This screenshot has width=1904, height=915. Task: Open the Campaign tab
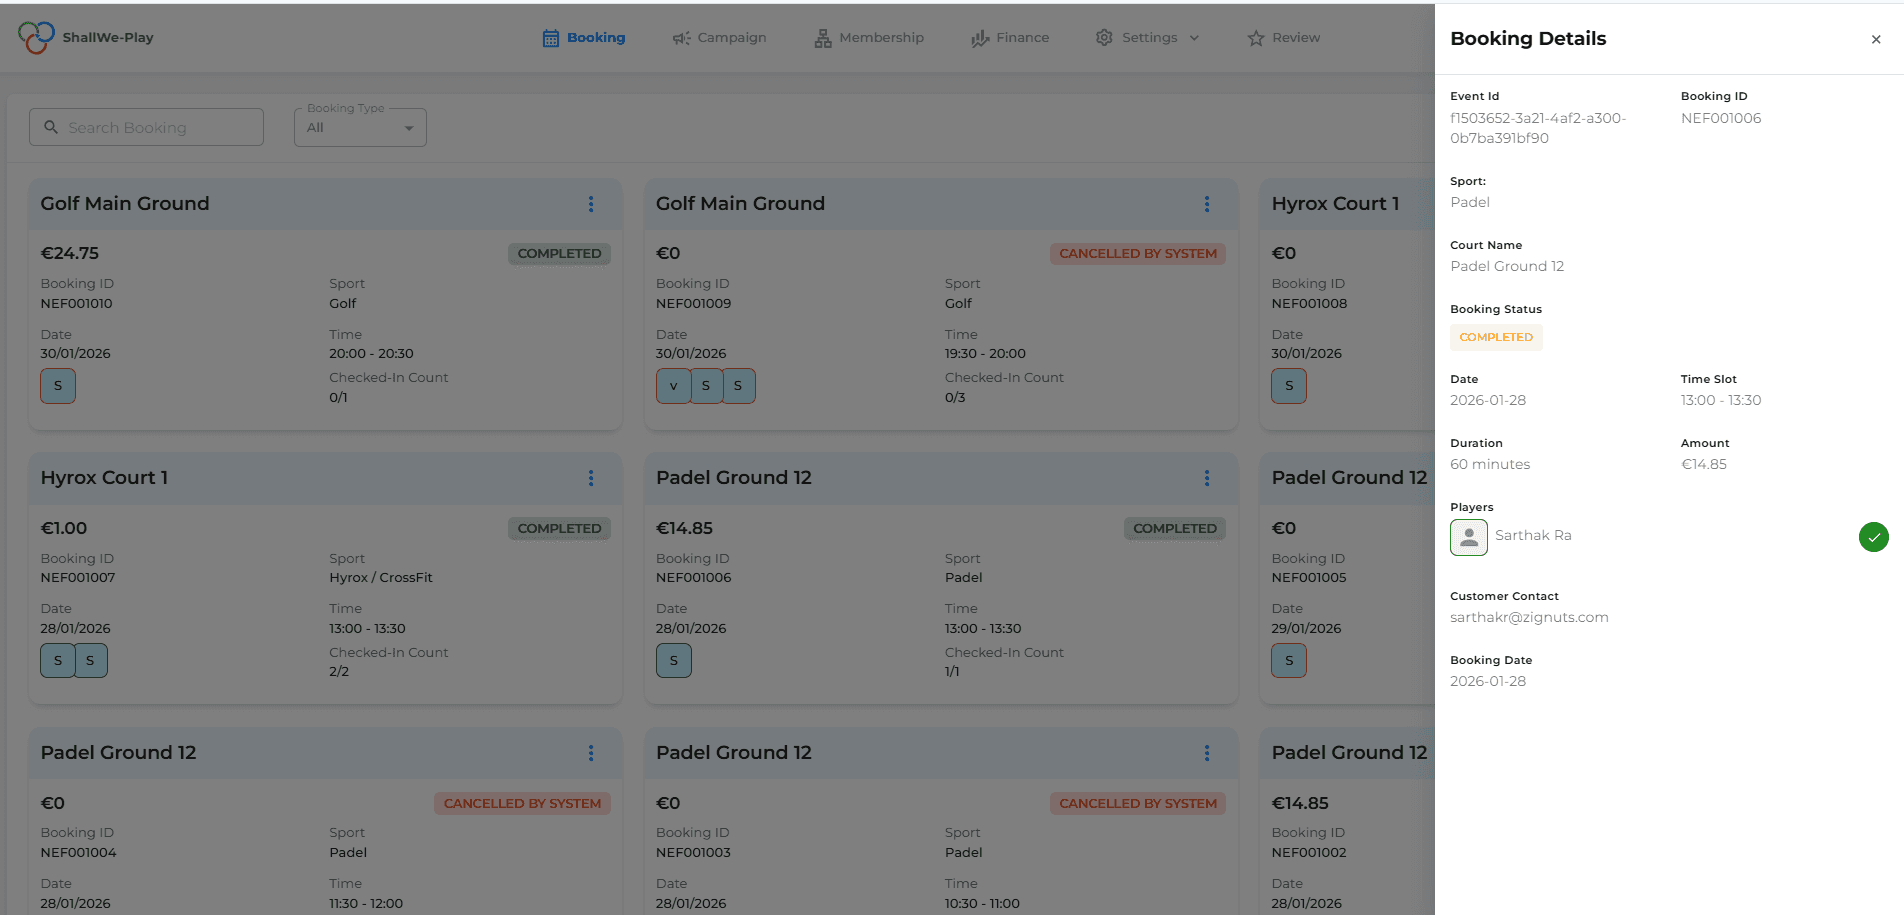pos(719,38)
